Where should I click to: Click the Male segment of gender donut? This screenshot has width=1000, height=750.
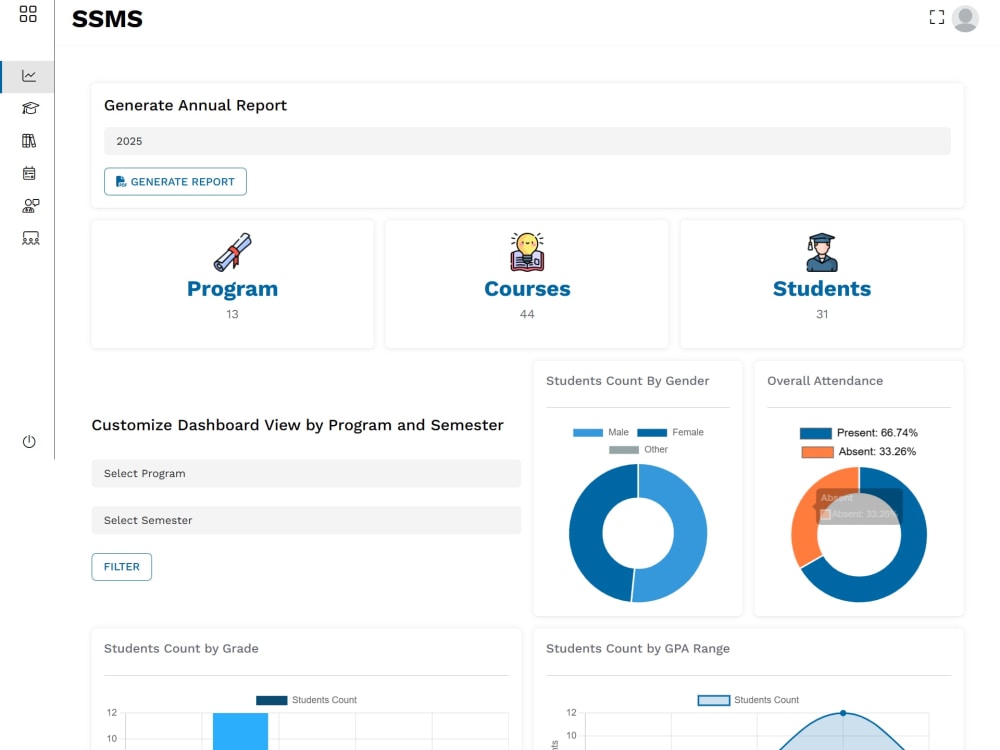(x=689, y=536)
